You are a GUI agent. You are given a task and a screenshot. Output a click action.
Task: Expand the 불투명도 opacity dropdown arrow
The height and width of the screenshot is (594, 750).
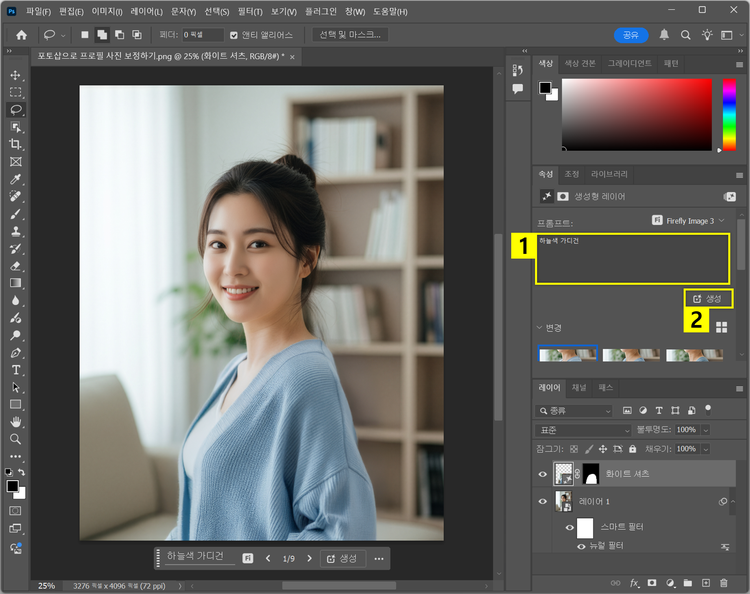[705, 429]
